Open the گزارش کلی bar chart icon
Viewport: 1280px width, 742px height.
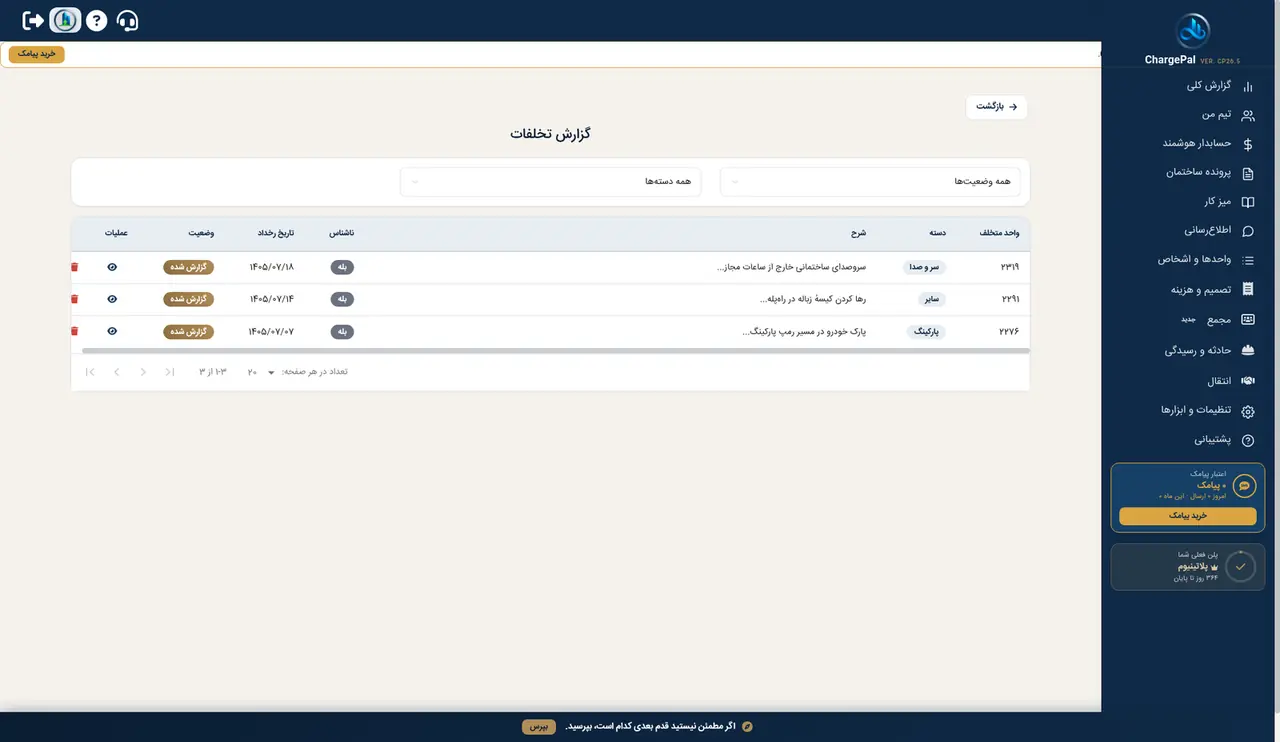click(x=1247, y=86)
